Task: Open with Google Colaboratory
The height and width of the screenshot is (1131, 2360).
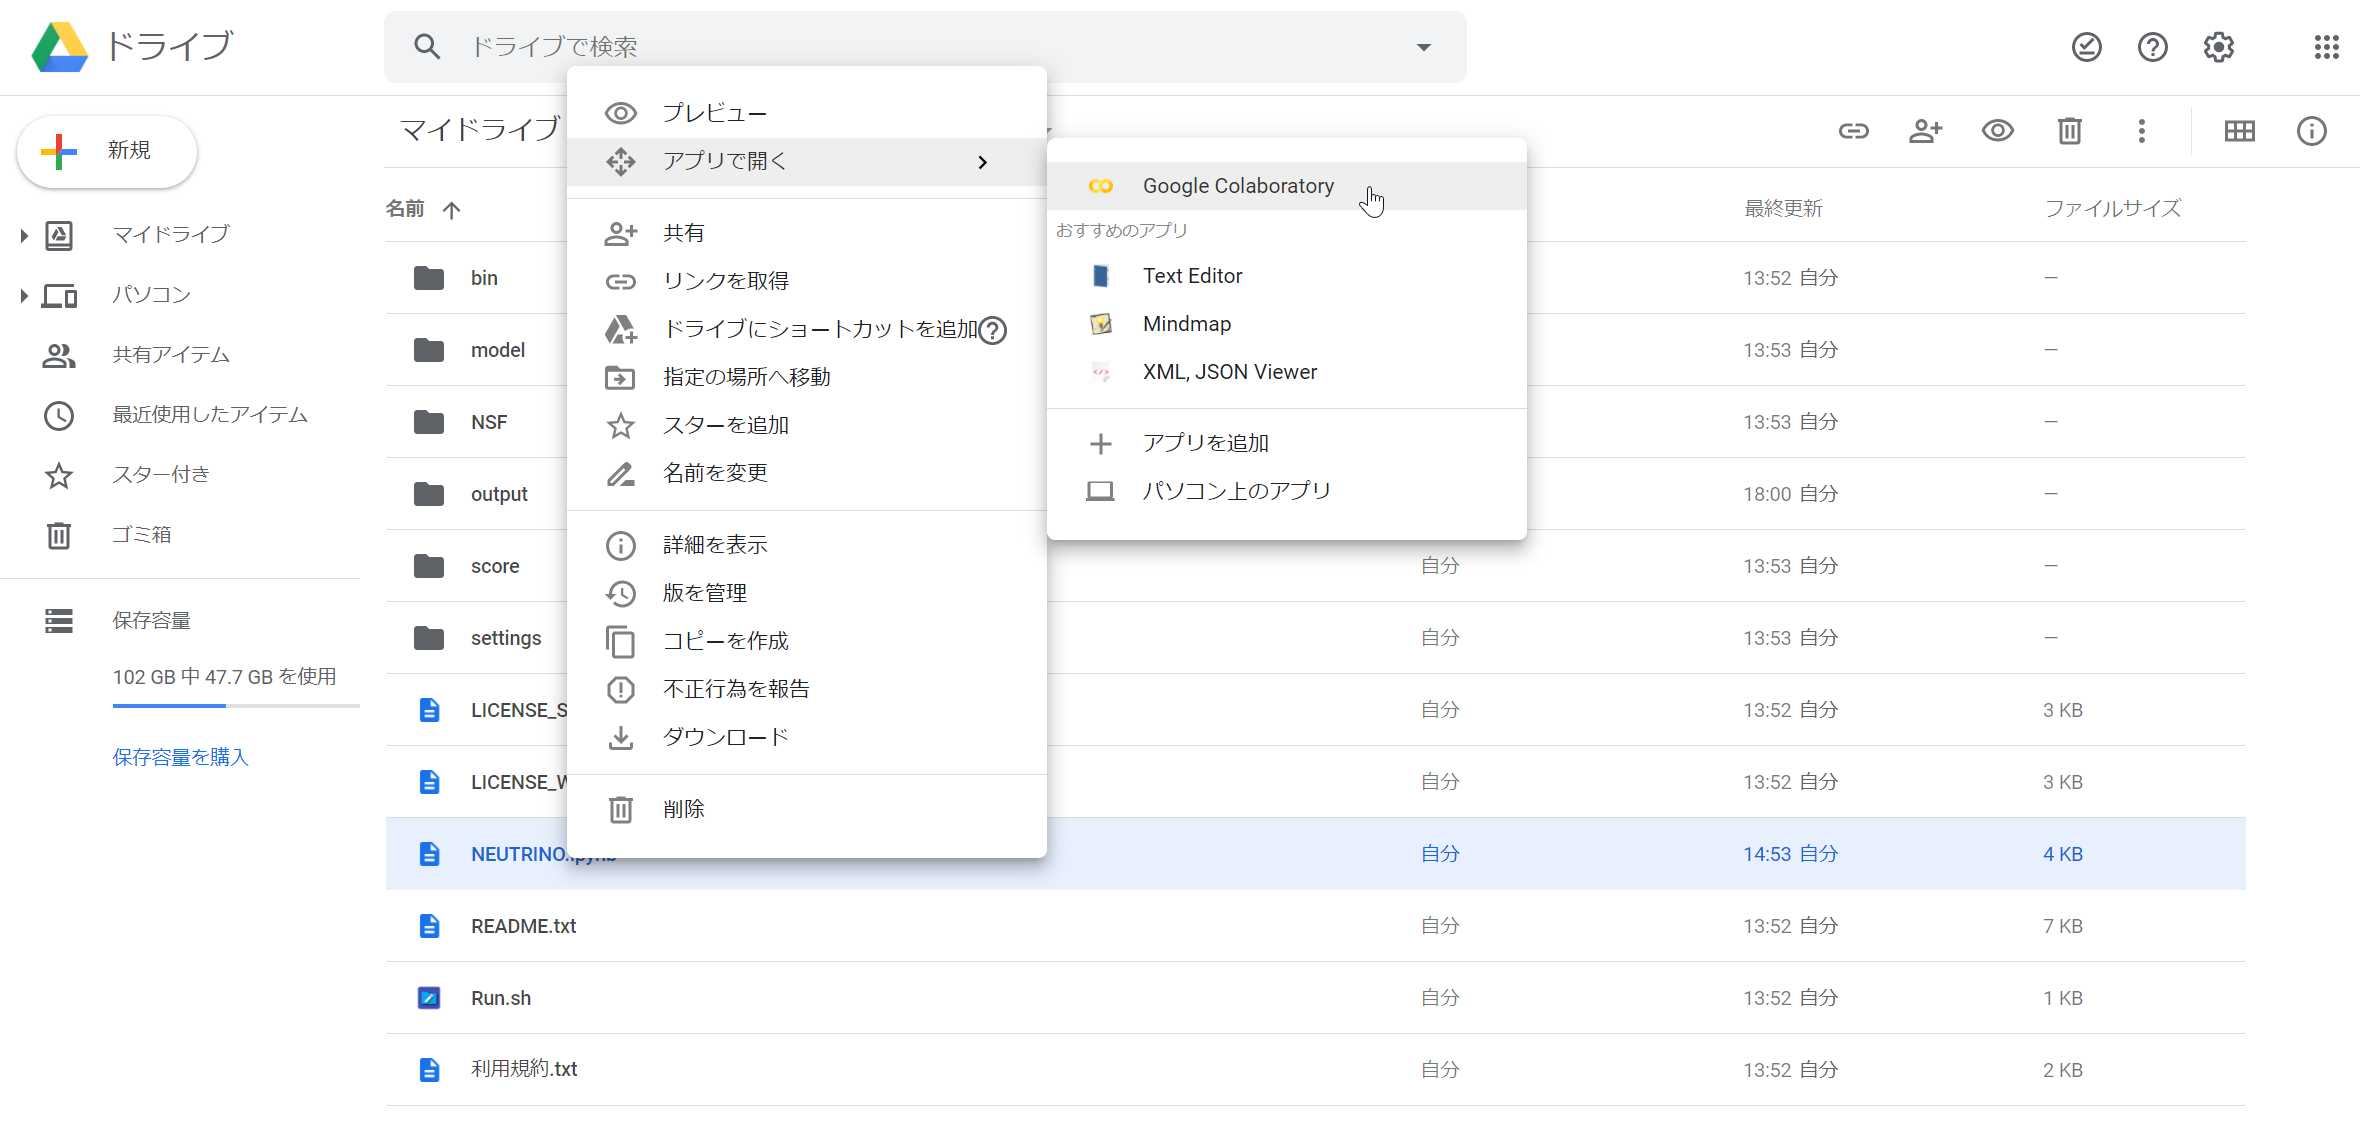Action: 1287,186
